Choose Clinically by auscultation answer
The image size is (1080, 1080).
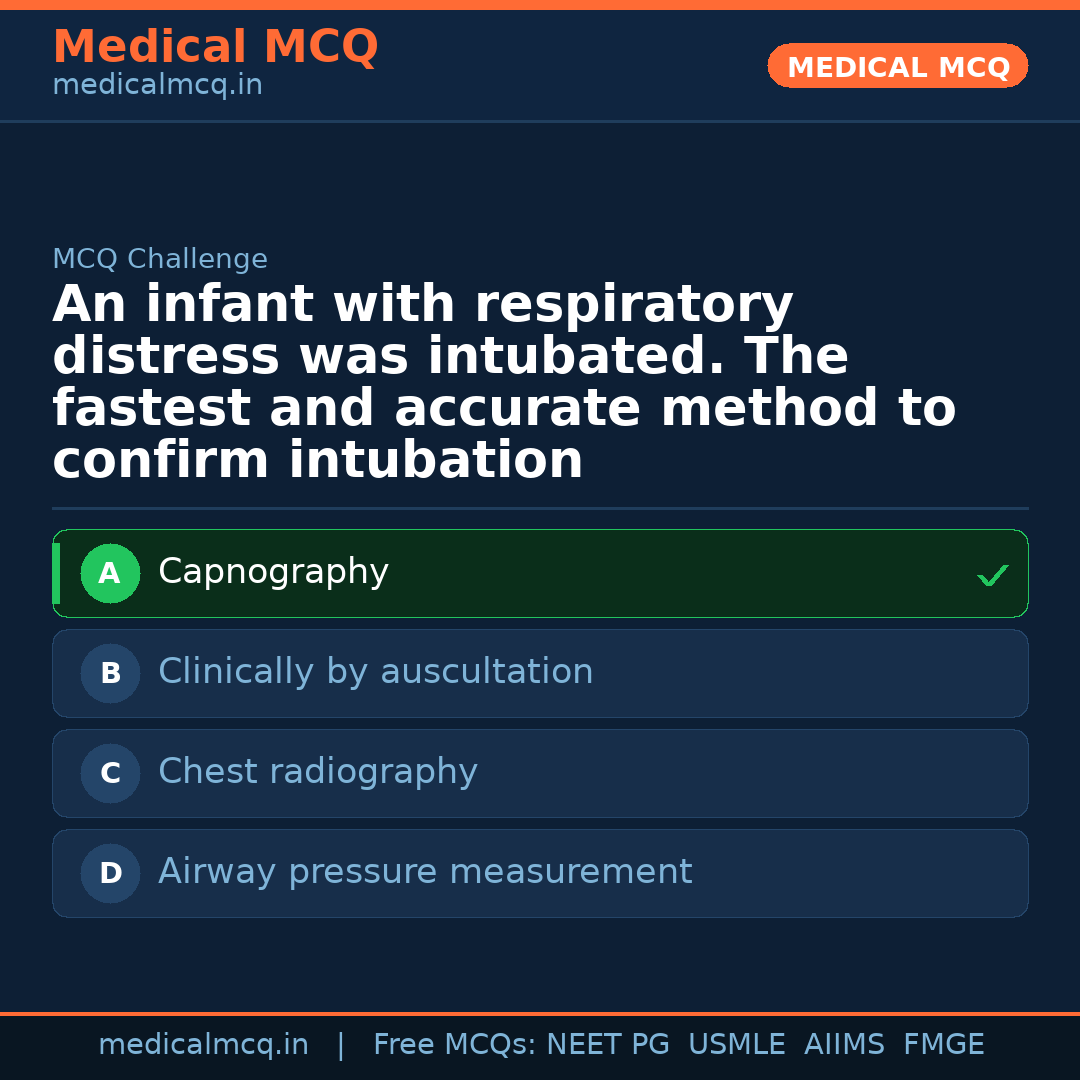coord(375,672)
